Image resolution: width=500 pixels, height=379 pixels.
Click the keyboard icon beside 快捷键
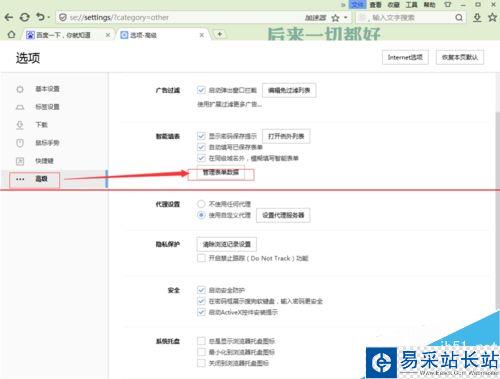[x=20, y=161]
